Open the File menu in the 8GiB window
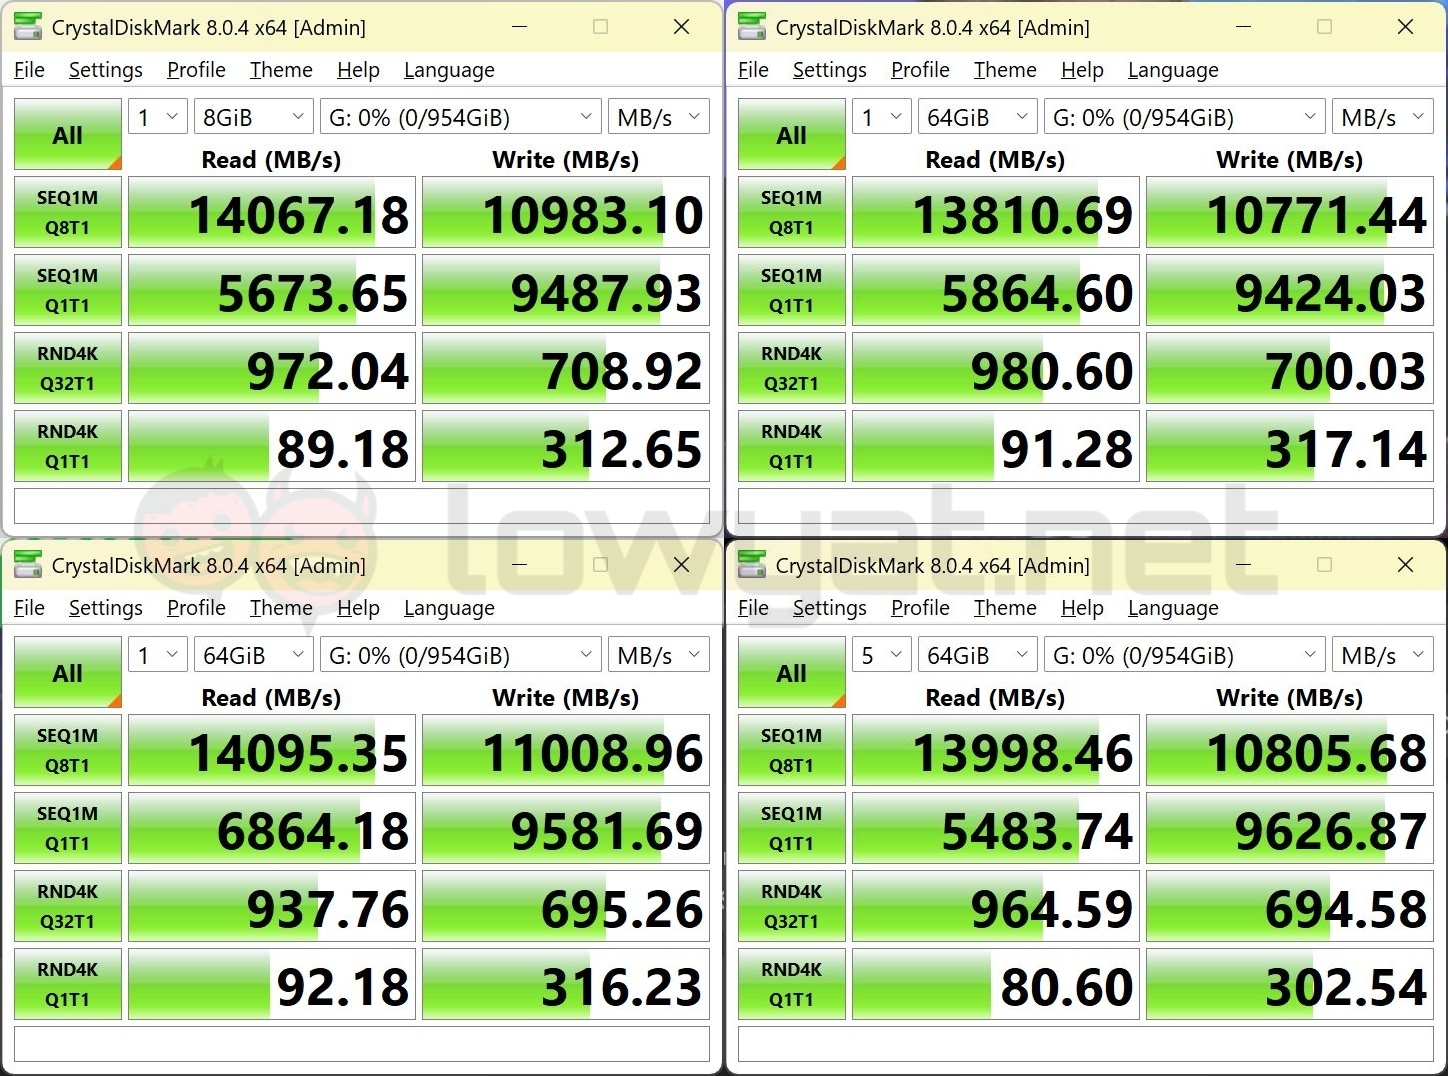 [x=29, y=69]
